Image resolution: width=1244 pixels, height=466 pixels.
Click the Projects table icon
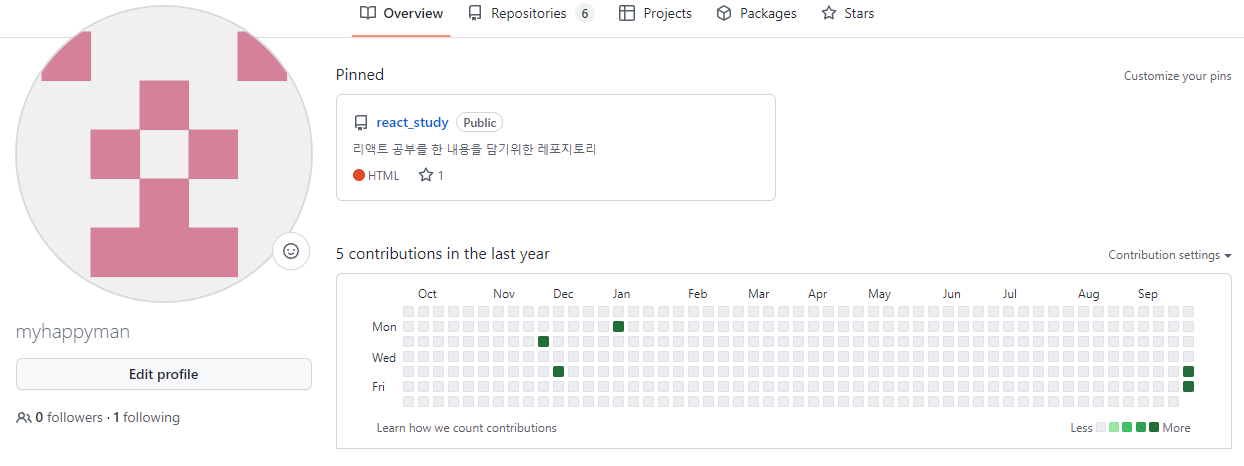(627, 13)
